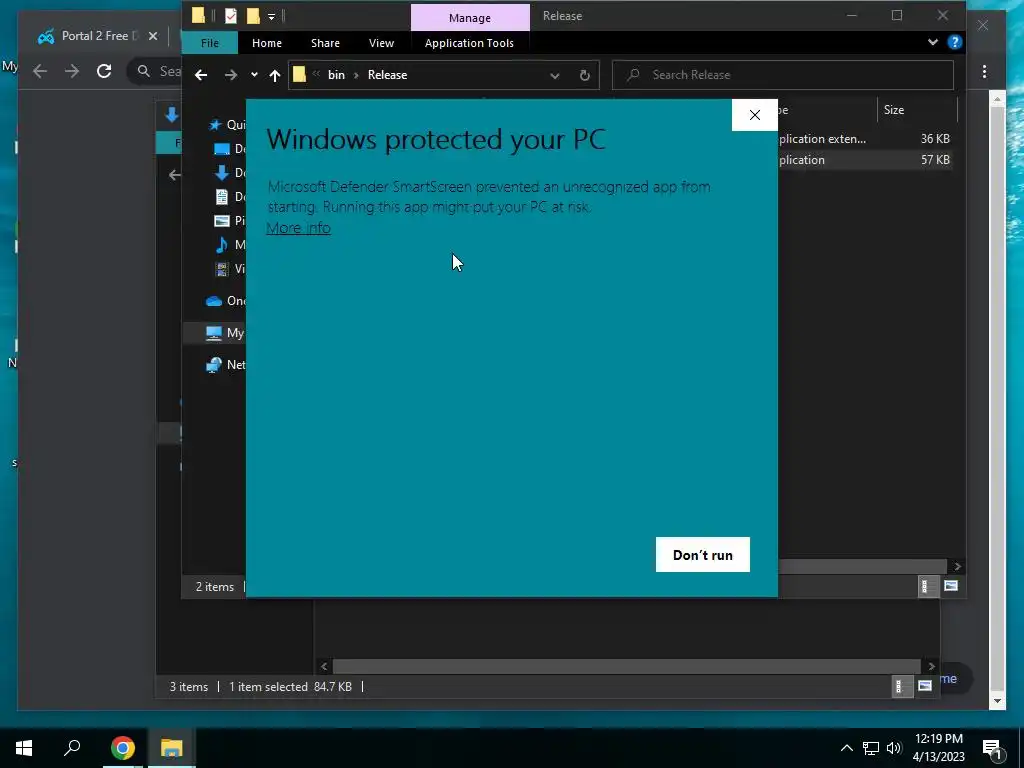Click horizontal scrollbar in rear Explorer window
This screenshot has width=1024, height=768.
tap(627, 666)
